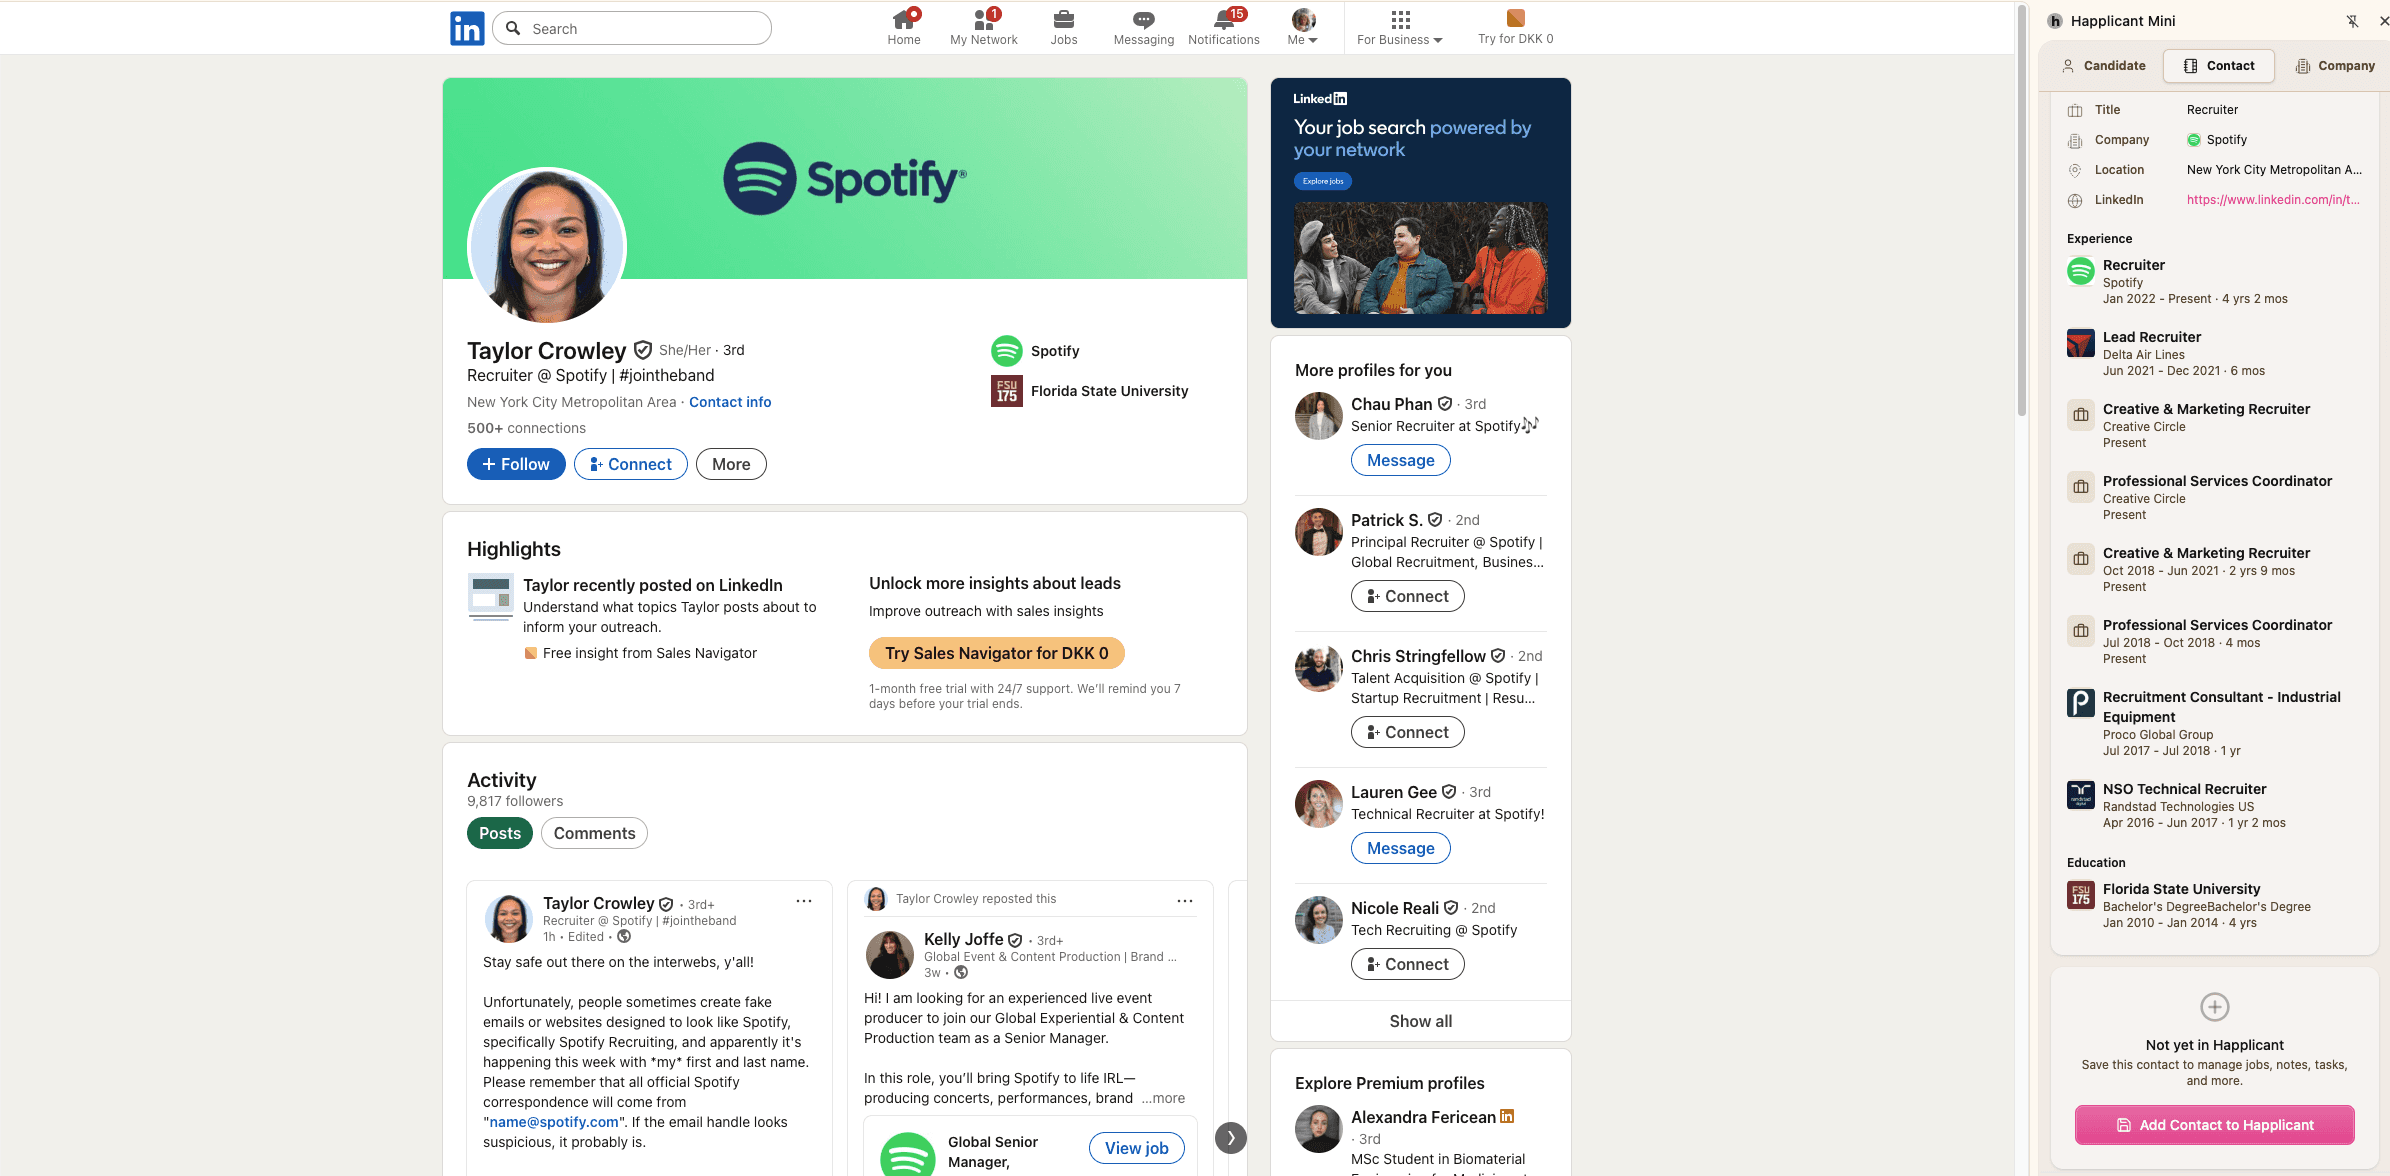Switch to the Candidate tab in Happlicant

2104,65
